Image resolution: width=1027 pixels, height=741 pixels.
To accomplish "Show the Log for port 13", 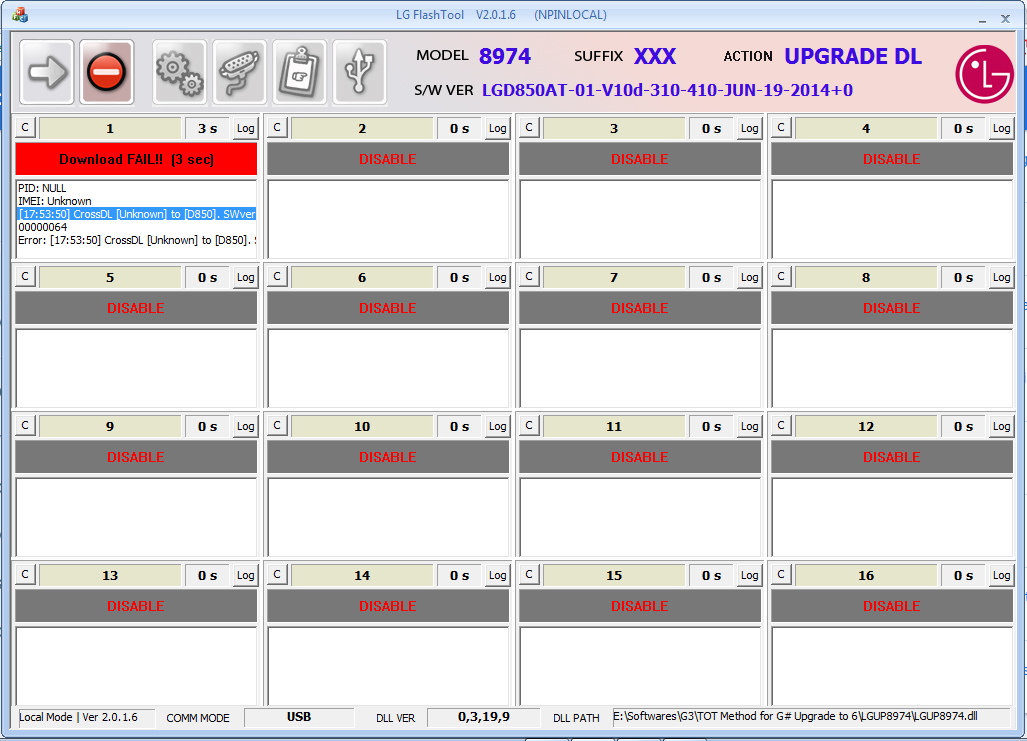I will (x=246, y=575).
